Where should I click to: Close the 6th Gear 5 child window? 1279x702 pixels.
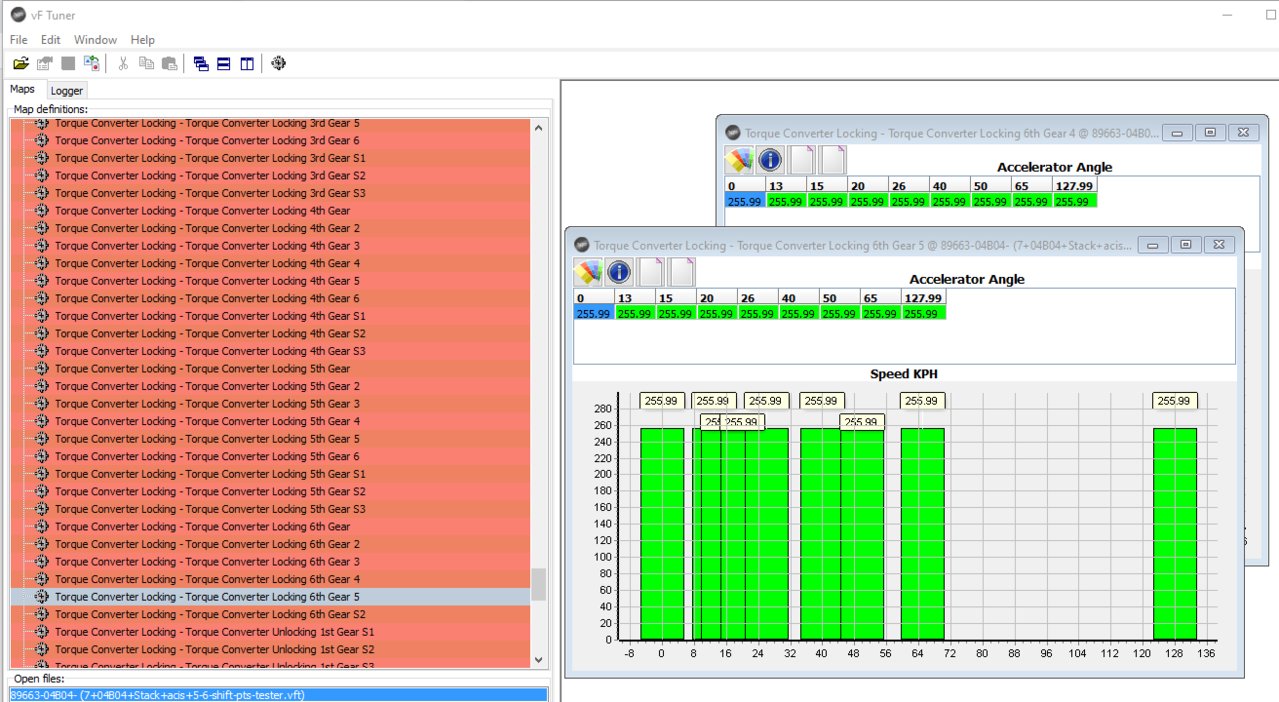point(1220,245)
